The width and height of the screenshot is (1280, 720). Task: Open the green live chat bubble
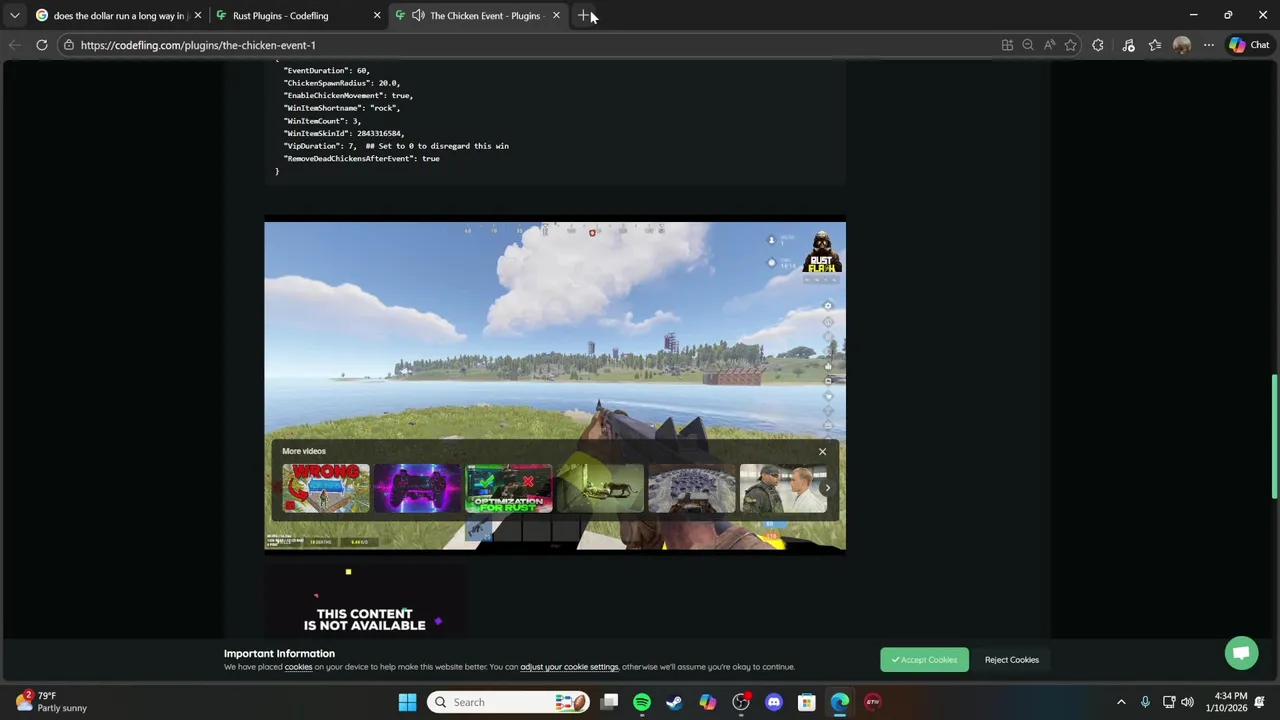click(1241, 653)
